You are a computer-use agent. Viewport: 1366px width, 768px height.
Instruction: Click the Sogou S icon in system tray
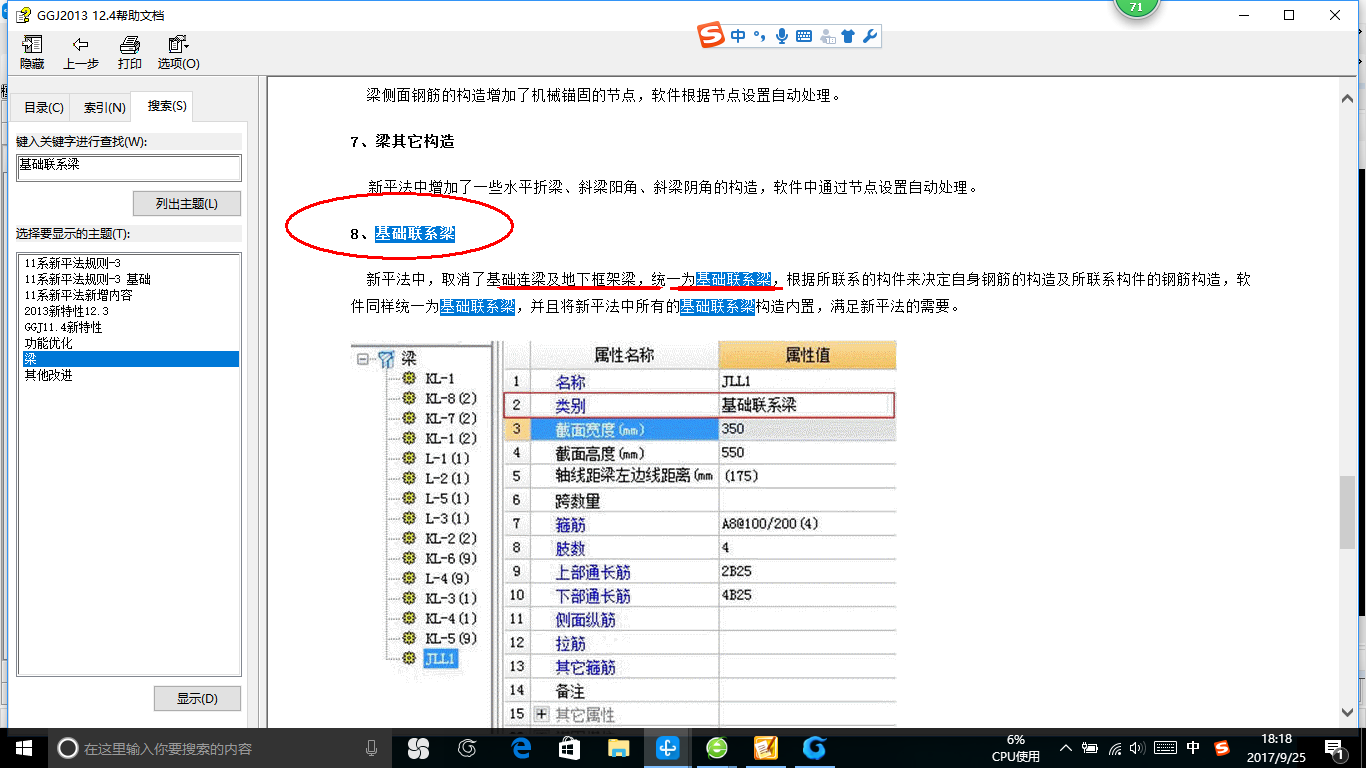[1222, 748]
